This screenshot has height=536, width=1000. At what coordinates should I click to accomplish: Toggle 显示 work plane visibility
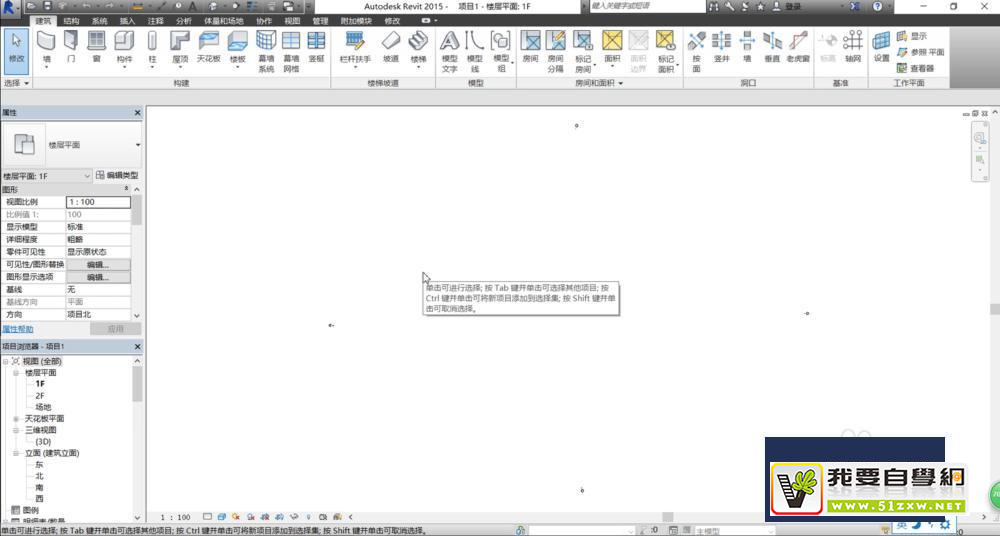(x=911, y=36)
